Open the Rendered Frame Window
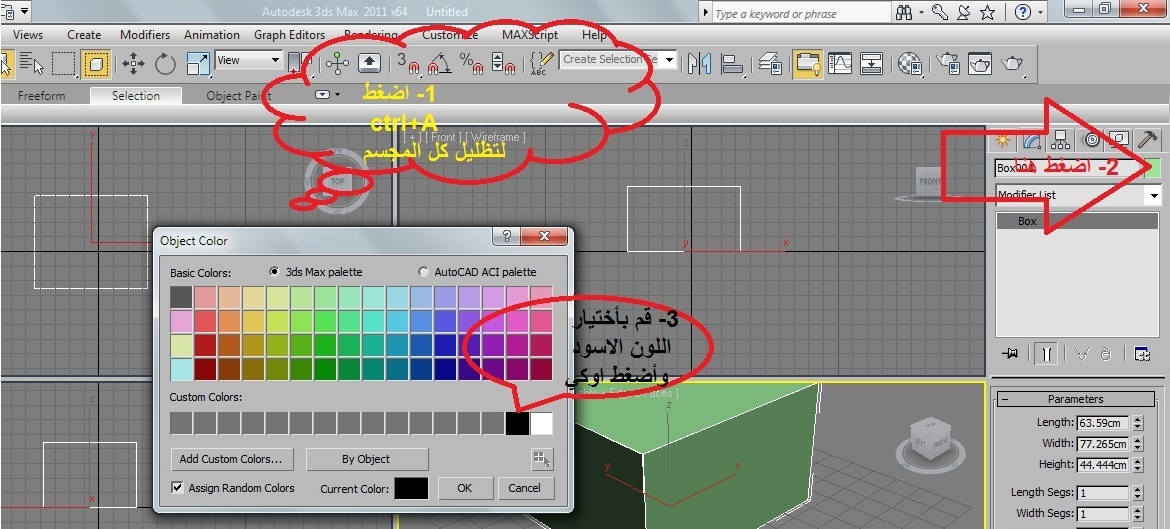 980,63
